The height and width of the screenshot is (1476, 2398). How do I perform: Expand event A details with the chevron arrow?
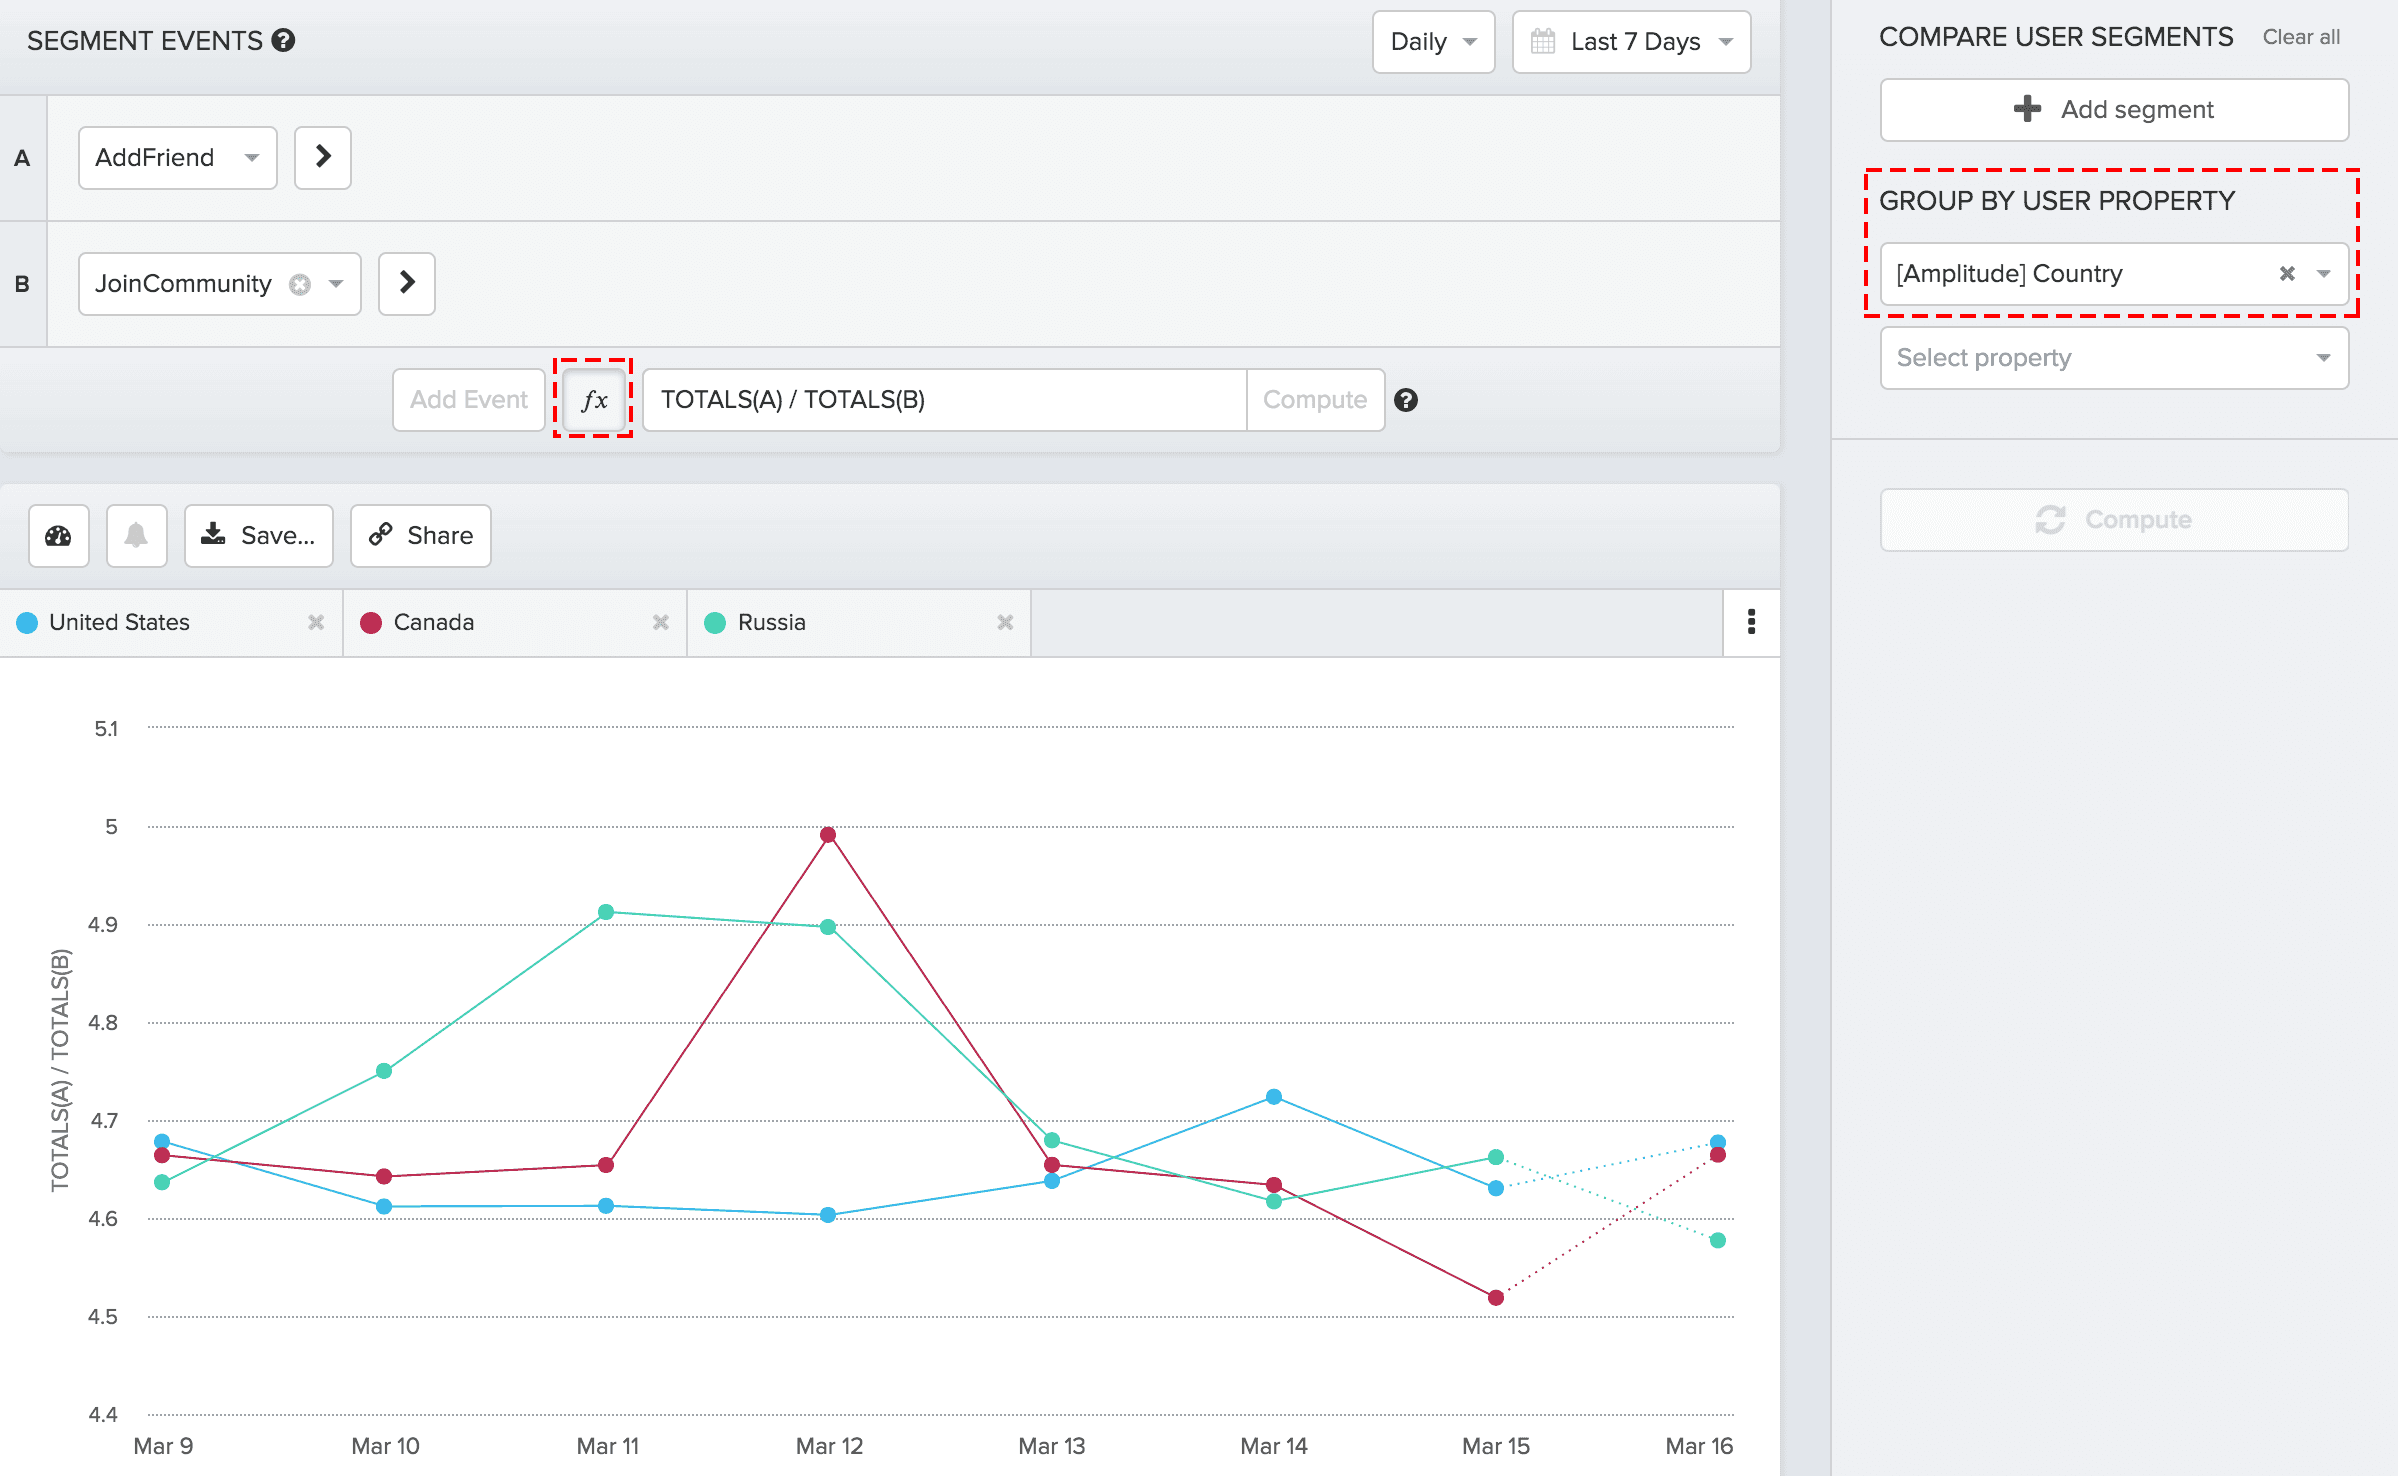click(322, 157)
